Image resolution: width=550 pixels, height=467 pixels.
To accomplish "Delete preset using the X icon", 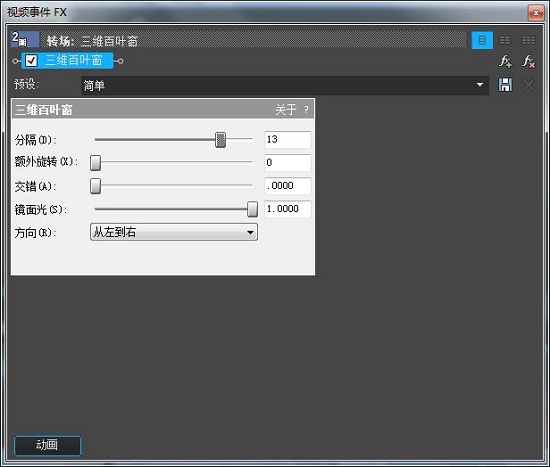I will [x=529, y=85].
